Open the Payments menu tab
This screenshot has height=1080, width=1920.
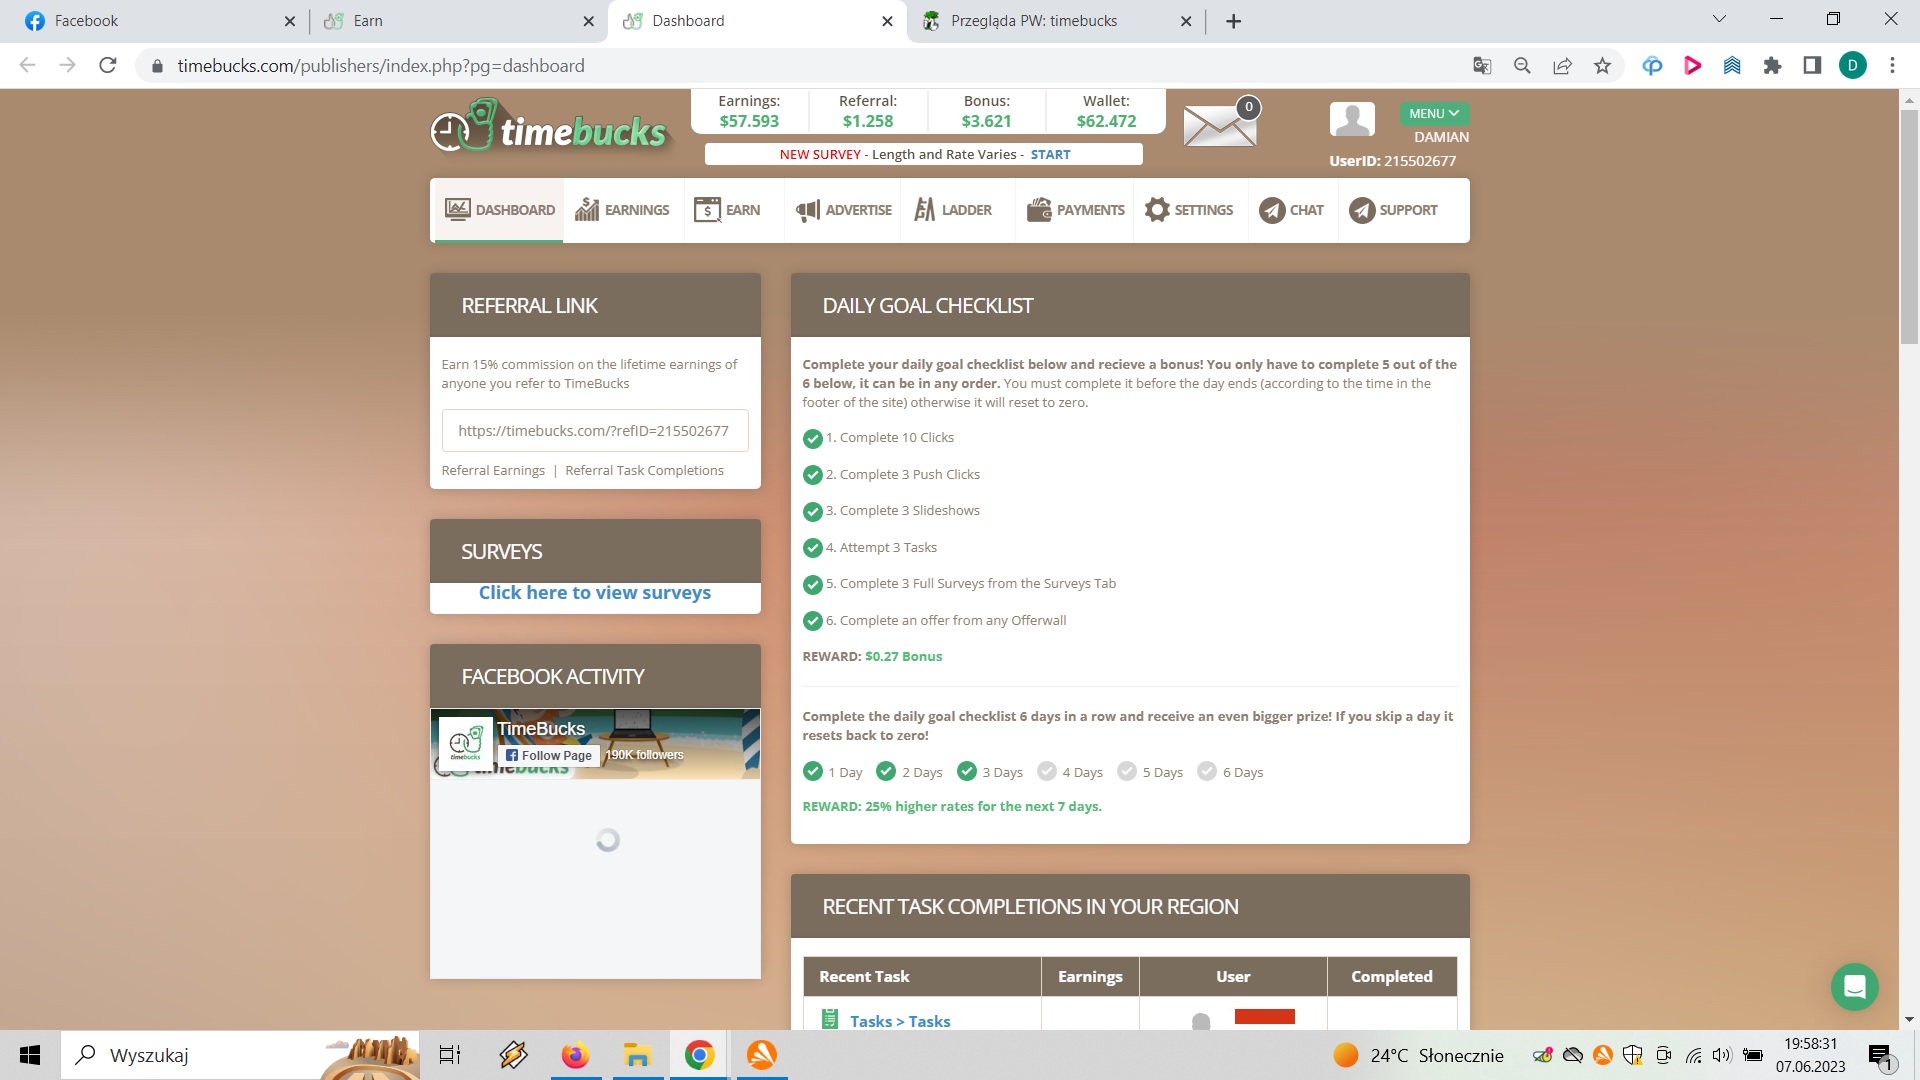[x=1076, y=210]
